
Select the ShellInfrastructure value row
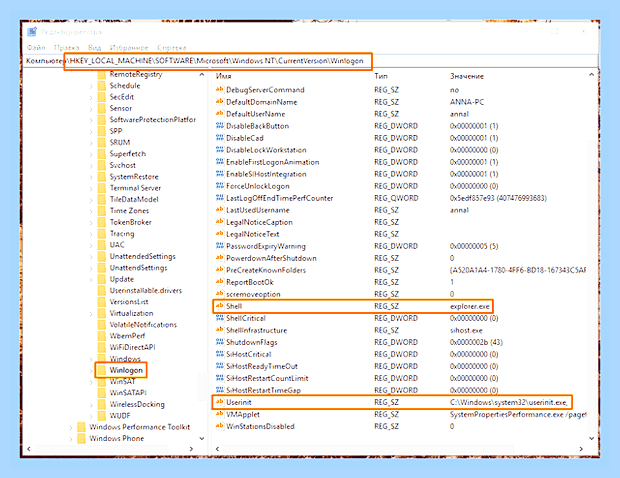(x=400, y=330)
